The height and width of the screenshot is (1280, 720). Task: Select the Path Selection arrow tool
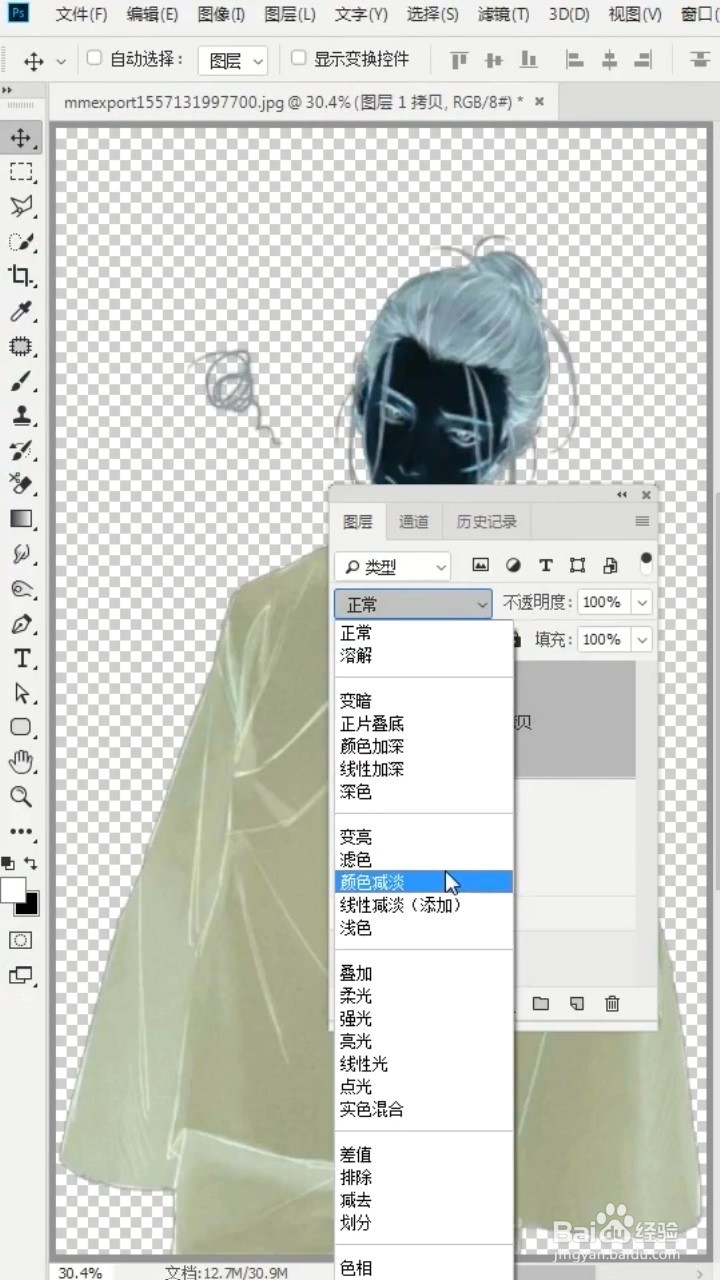tap(21, 693)
